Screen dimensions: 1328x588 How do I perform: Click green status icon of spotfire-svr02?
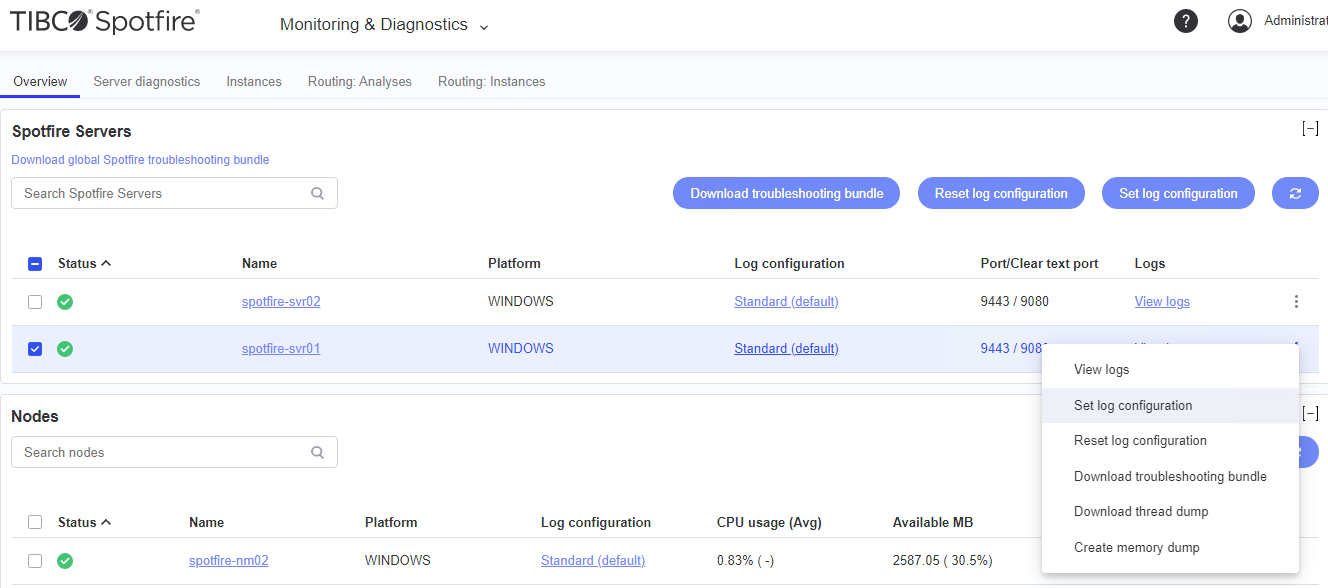(65, 302)
